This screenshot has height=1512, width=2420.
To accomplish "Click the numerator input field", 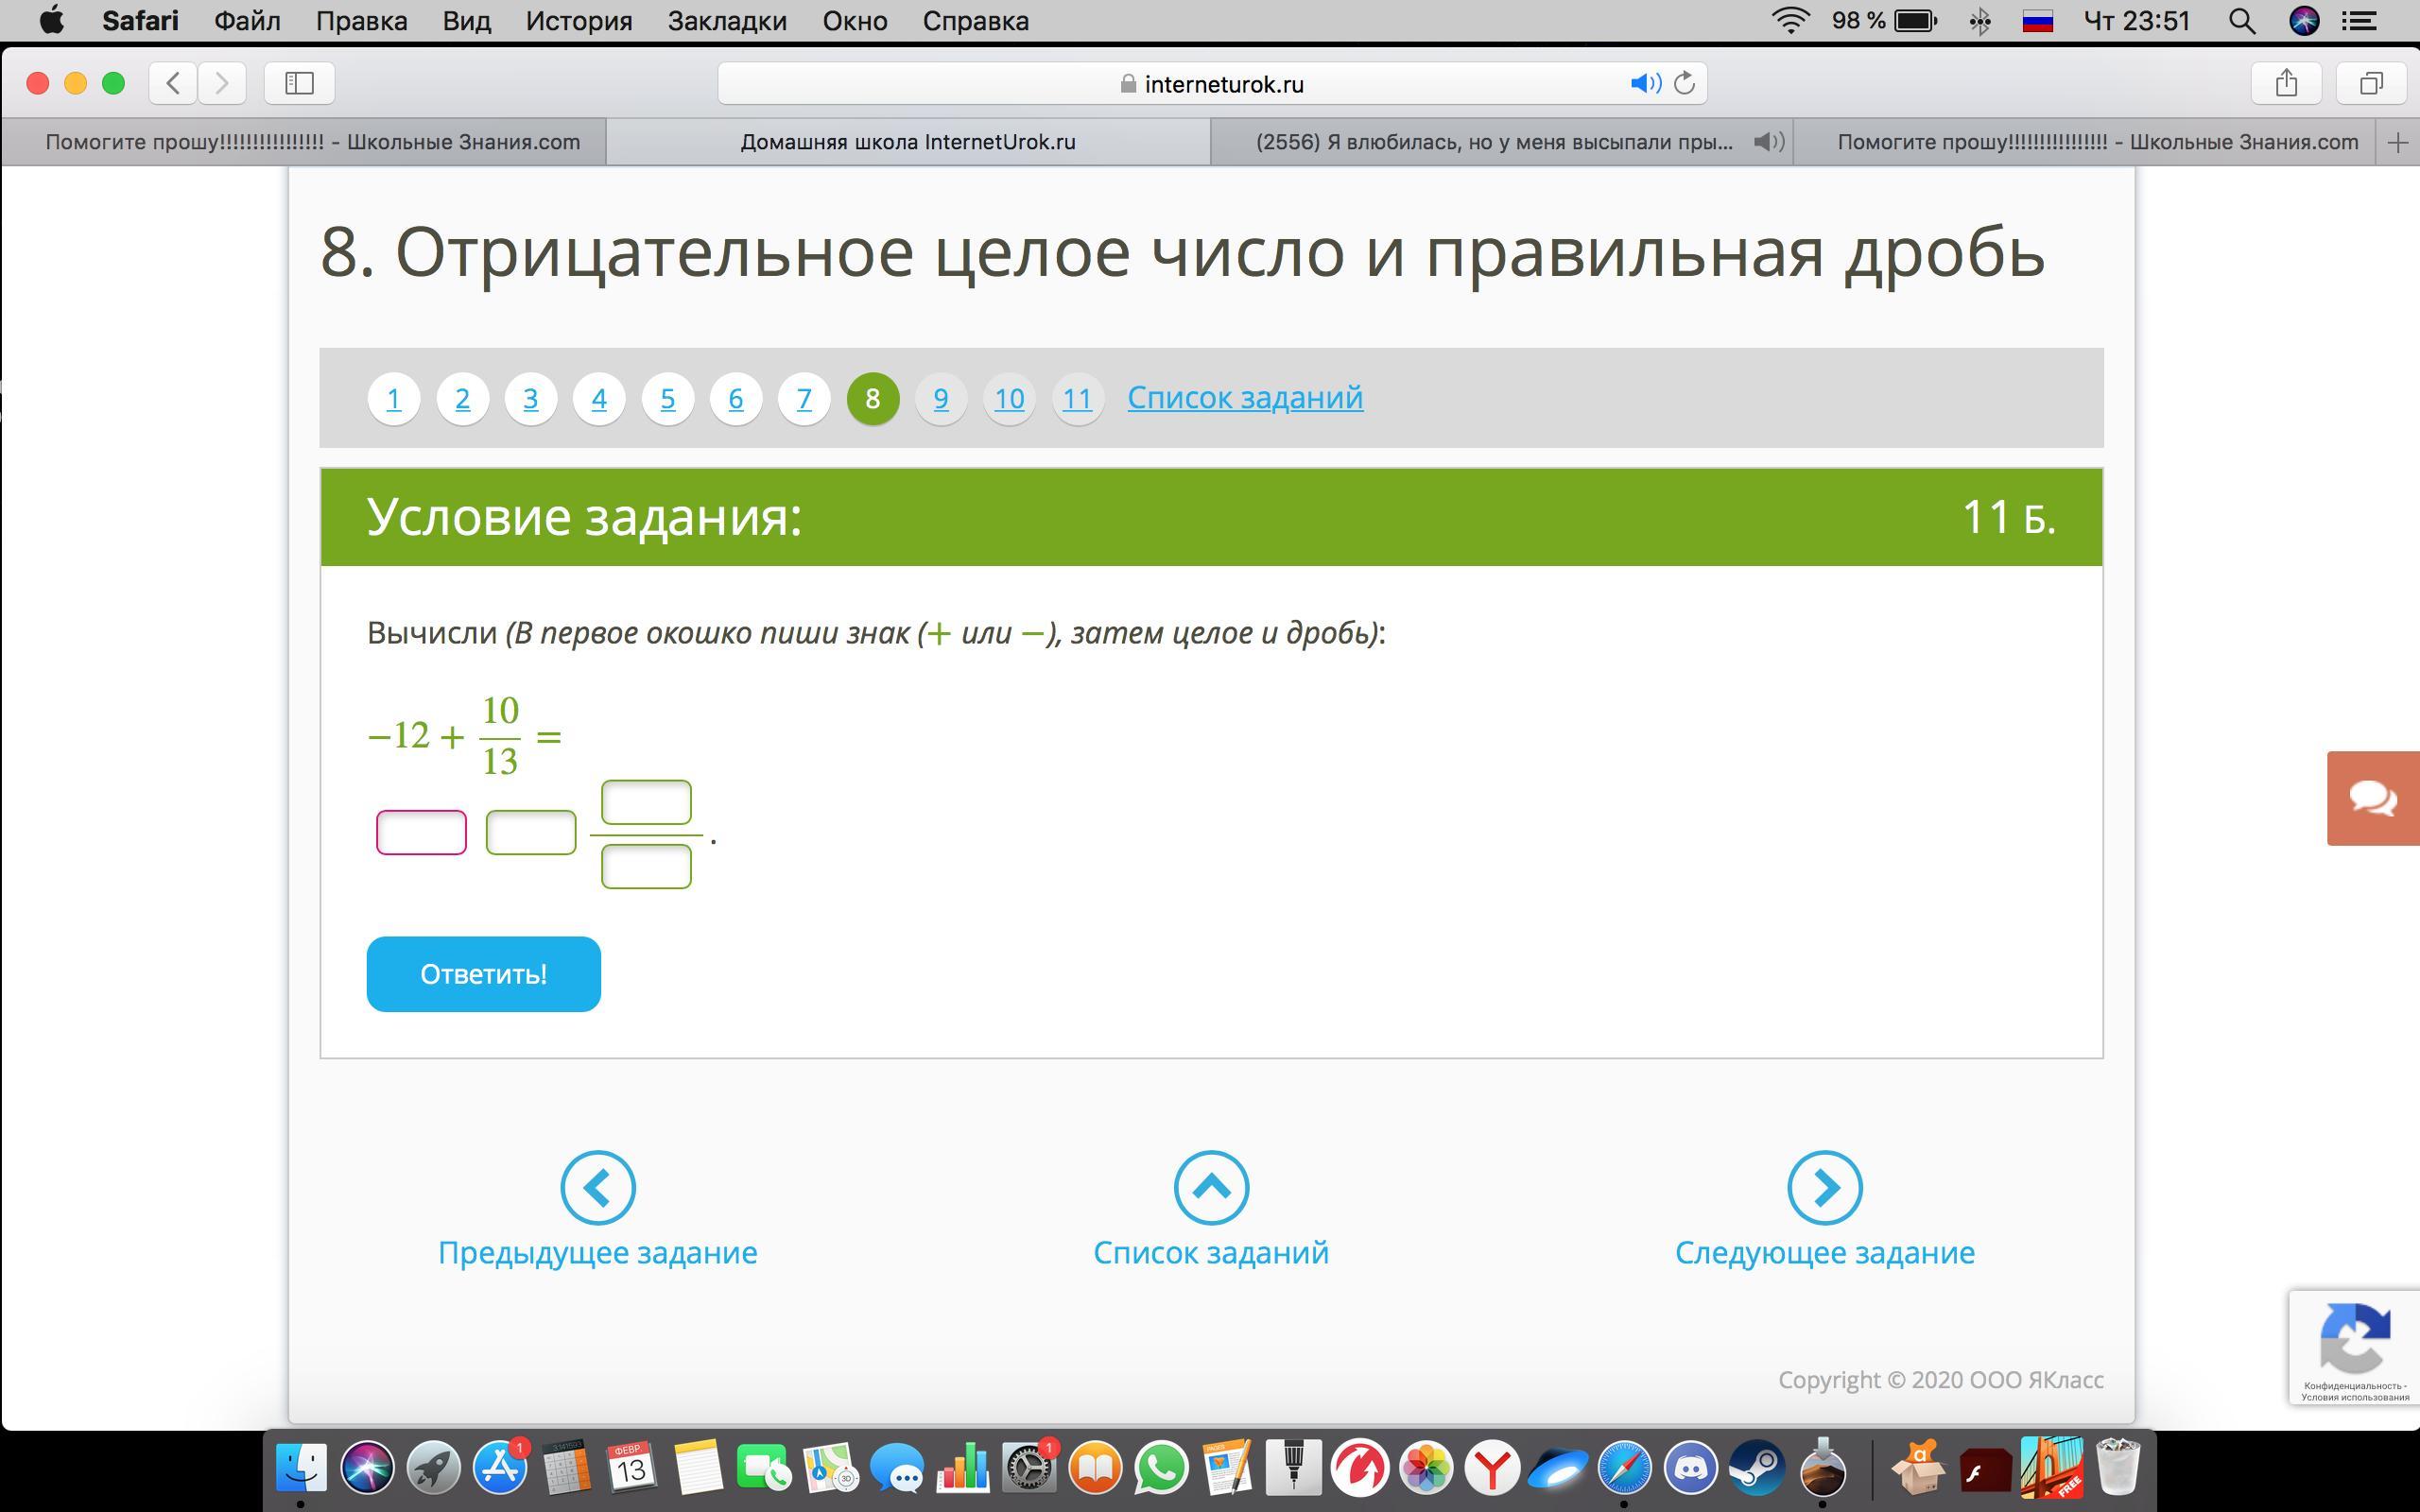I will click(646, 802).
